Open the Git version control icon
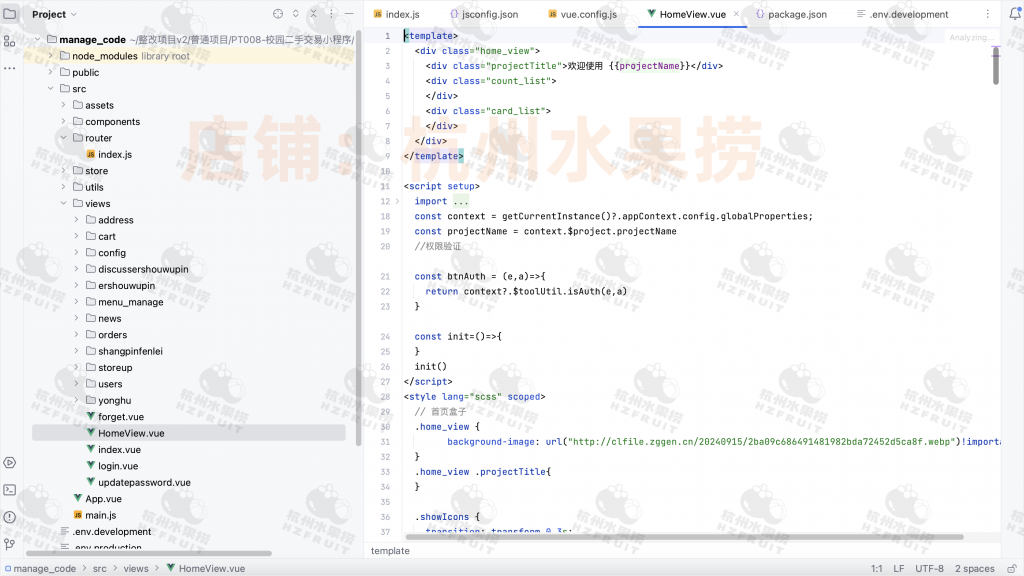 [10, 543]
